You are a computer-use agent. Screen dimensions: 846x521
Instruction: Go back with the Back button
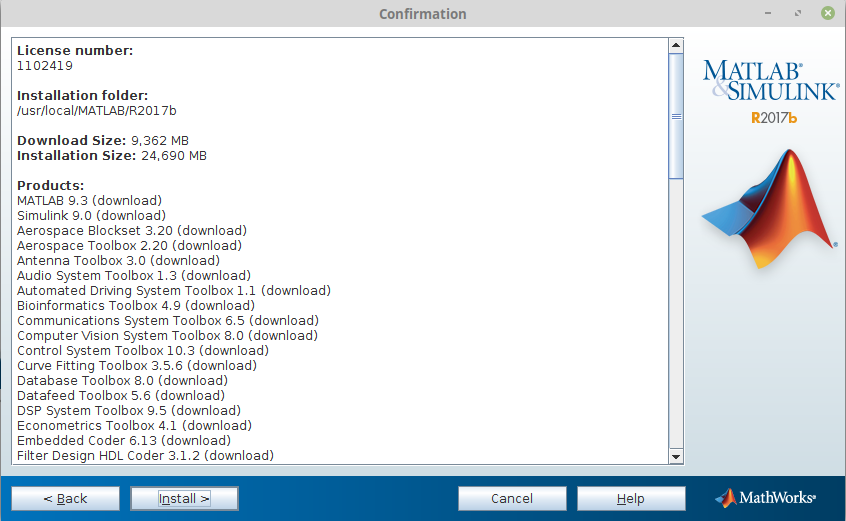(65, 498)
